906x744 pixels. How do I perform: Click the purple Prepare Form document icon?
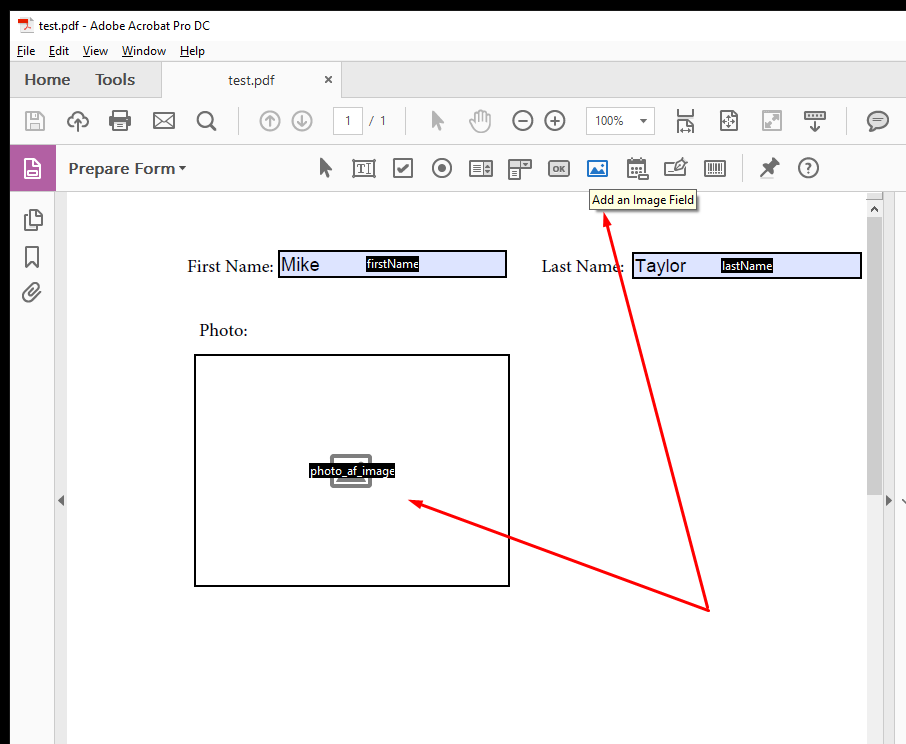point(33,168)
